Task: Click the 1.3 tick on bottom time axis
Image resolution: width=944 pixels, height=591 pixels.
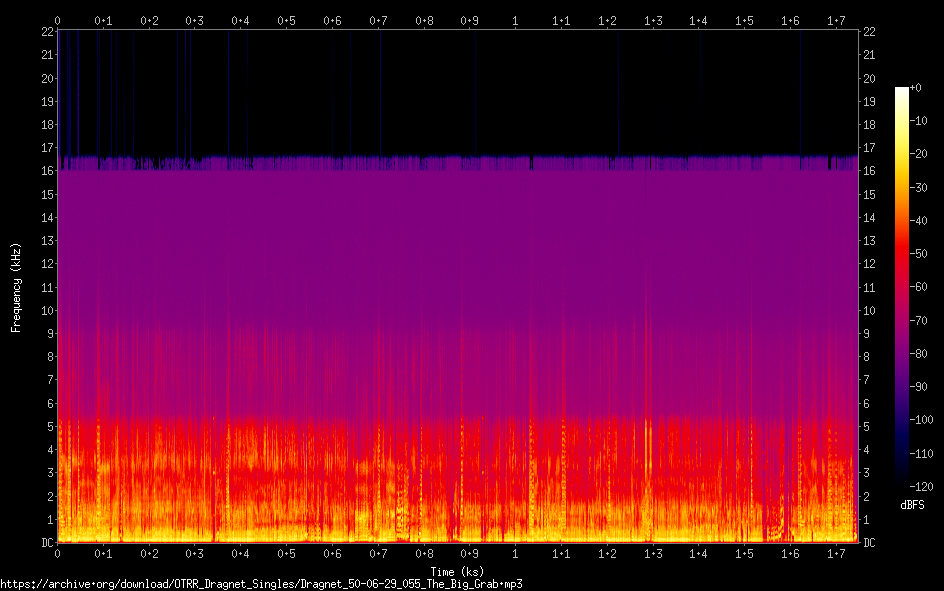Action: pyautogui.click(x=653, y=553)
